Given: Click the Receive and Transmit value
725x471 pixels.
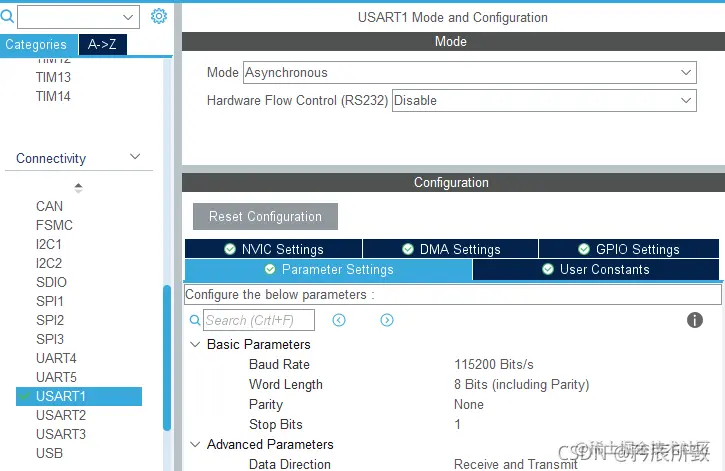Looking at the screenshot, I should point(516,464).
